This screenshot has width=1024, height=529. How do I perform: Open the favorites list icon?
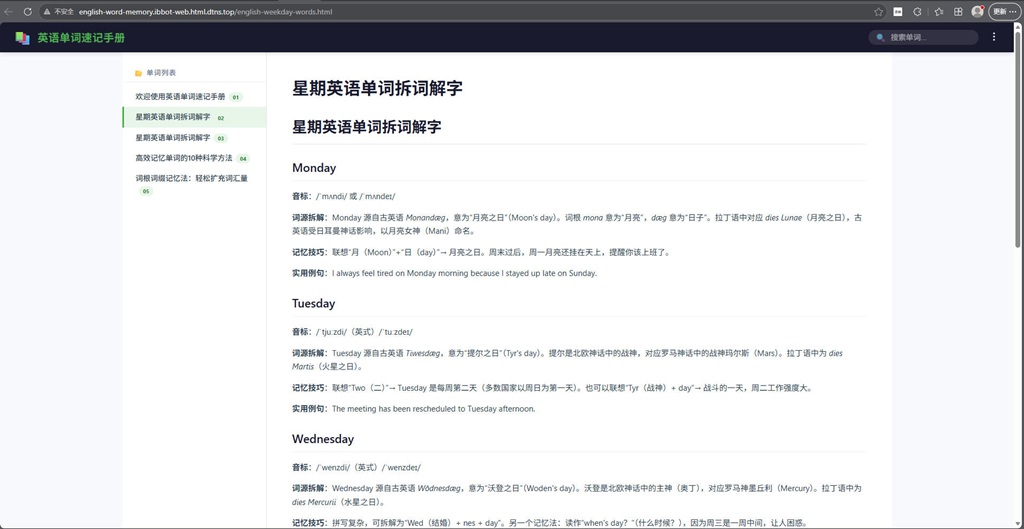(x=938, y=12)
